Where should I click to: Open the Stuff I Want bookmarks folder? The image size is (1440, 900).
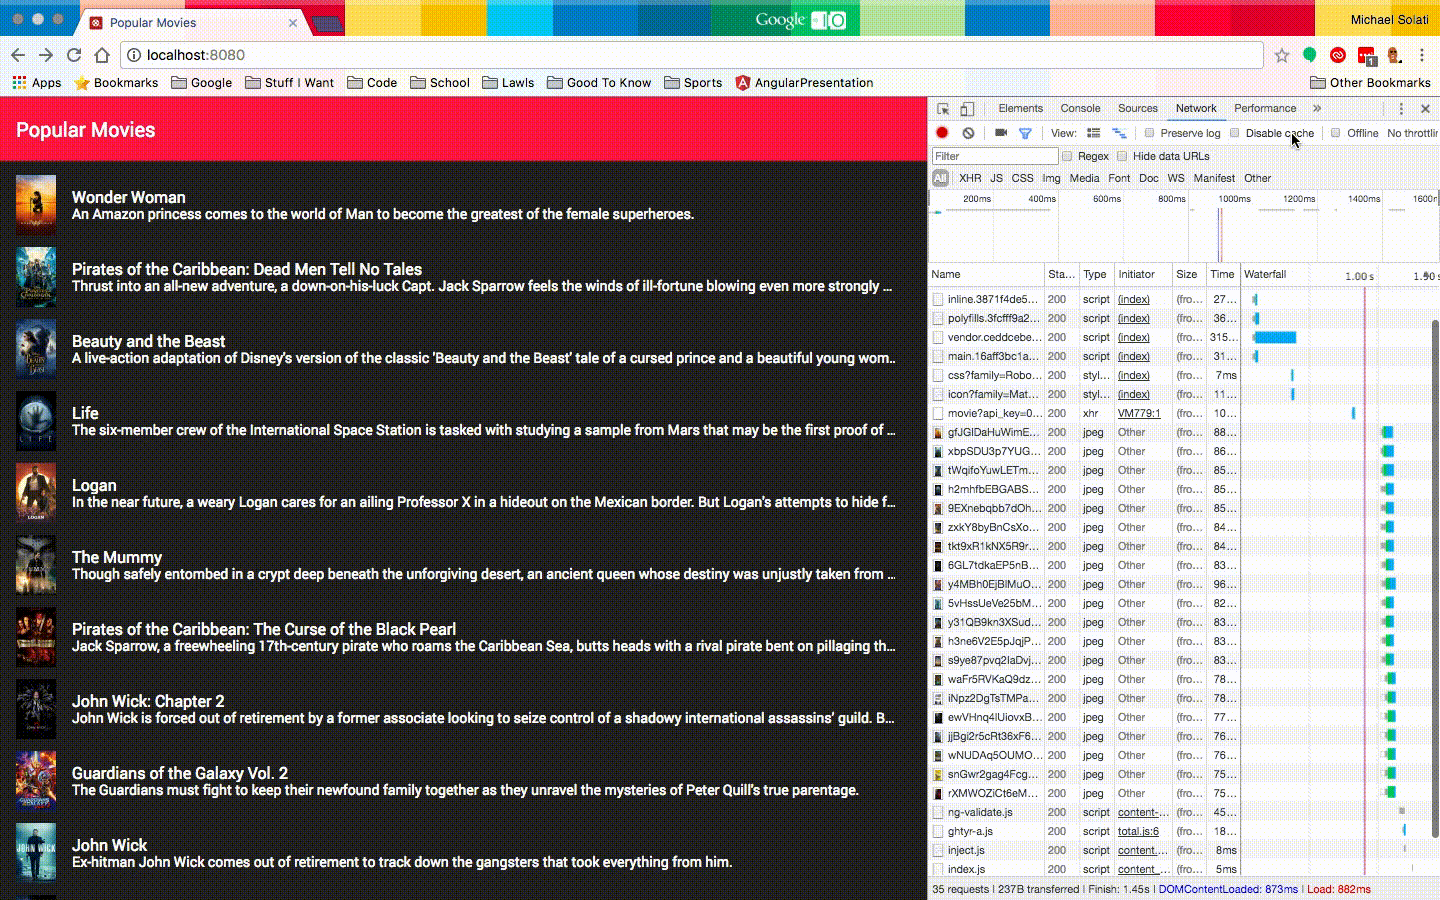[x=289, y=83]
